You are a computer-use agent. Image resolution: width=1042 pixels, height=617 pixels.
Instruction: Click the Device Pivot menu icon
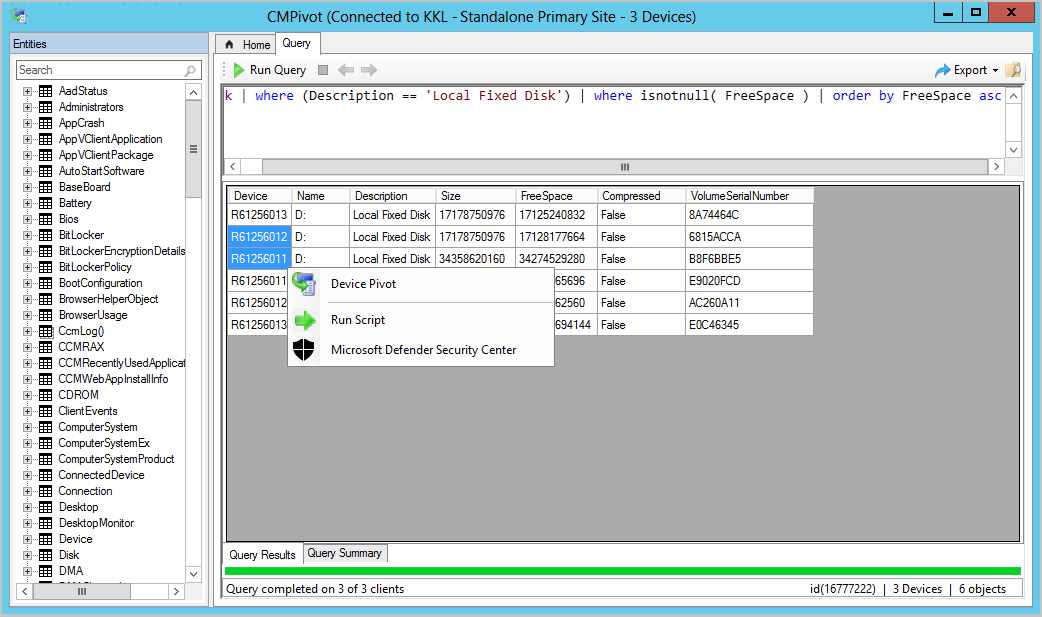(304, 284)
